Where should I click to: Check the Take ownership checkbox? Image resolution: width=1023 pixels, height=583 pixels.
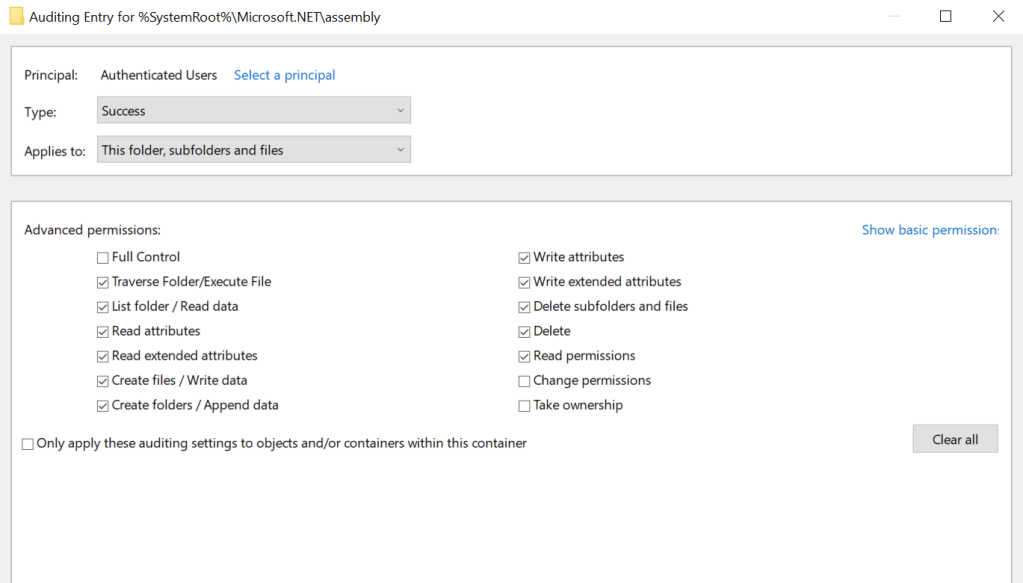point(524,406)
